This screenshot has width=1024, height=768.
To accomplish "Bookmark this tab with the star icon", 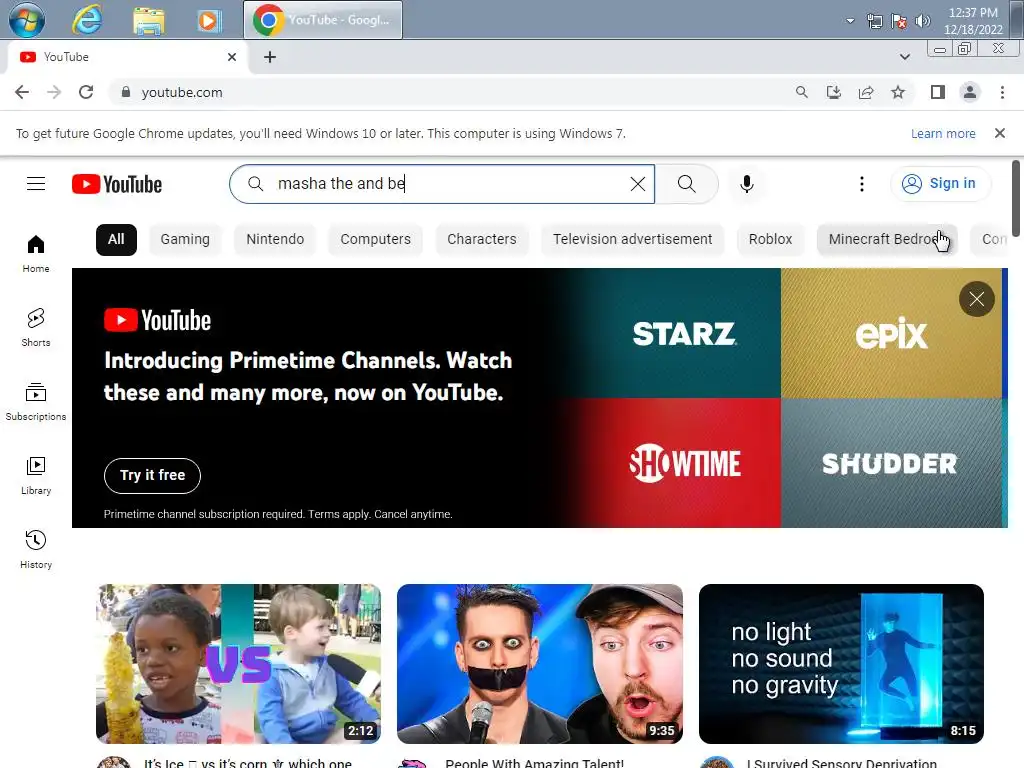I will (x=898, y=92).
